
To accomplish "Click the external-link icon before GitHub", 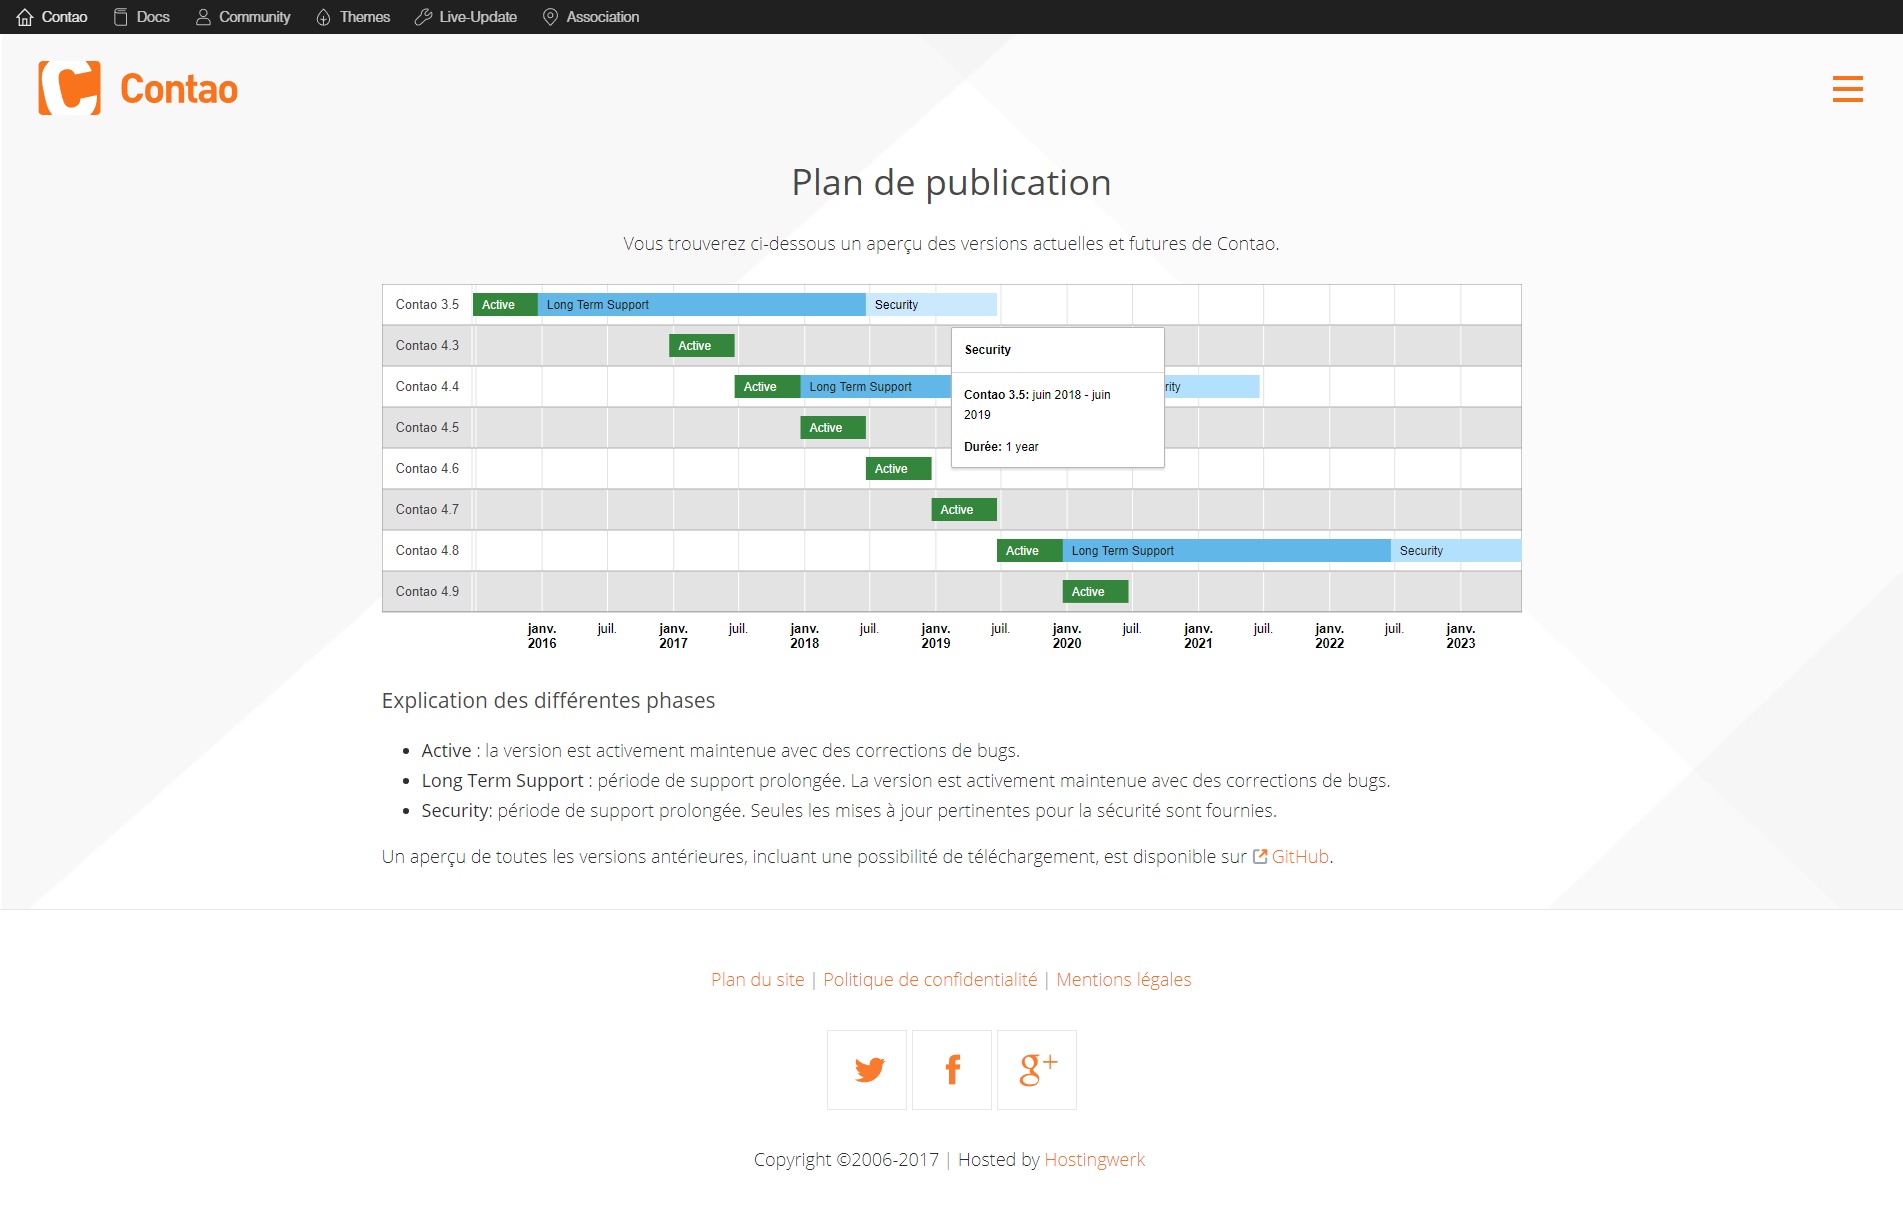I will point(1260,856).
